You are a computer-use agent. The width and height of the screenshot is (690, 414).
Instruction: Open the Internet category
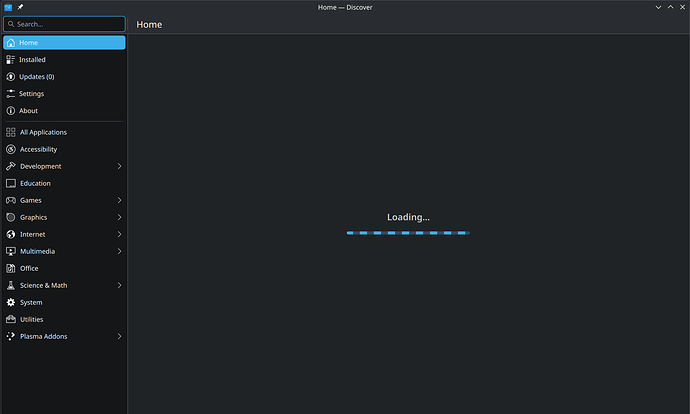(32, 234)
